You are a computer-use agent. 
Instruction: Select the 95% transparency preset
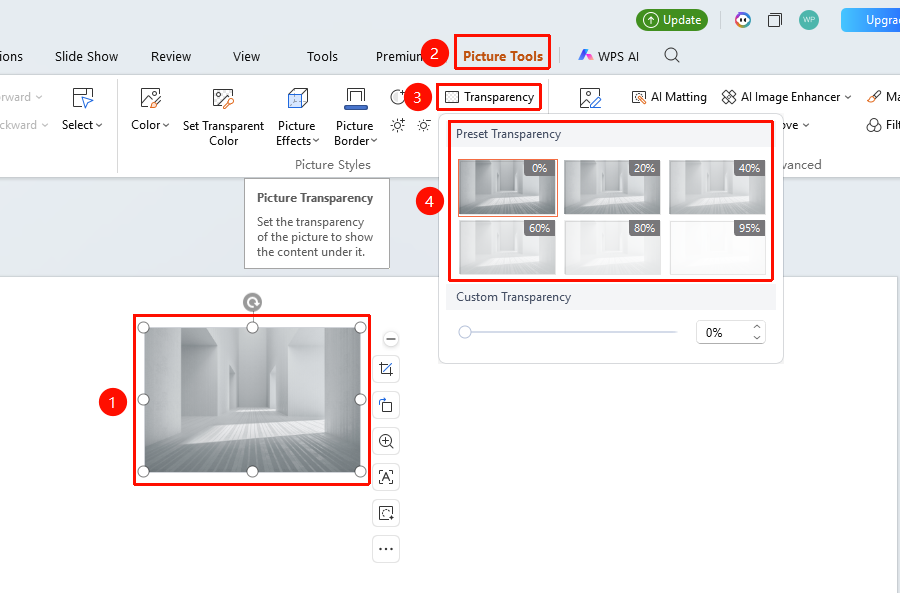point(717,247)
